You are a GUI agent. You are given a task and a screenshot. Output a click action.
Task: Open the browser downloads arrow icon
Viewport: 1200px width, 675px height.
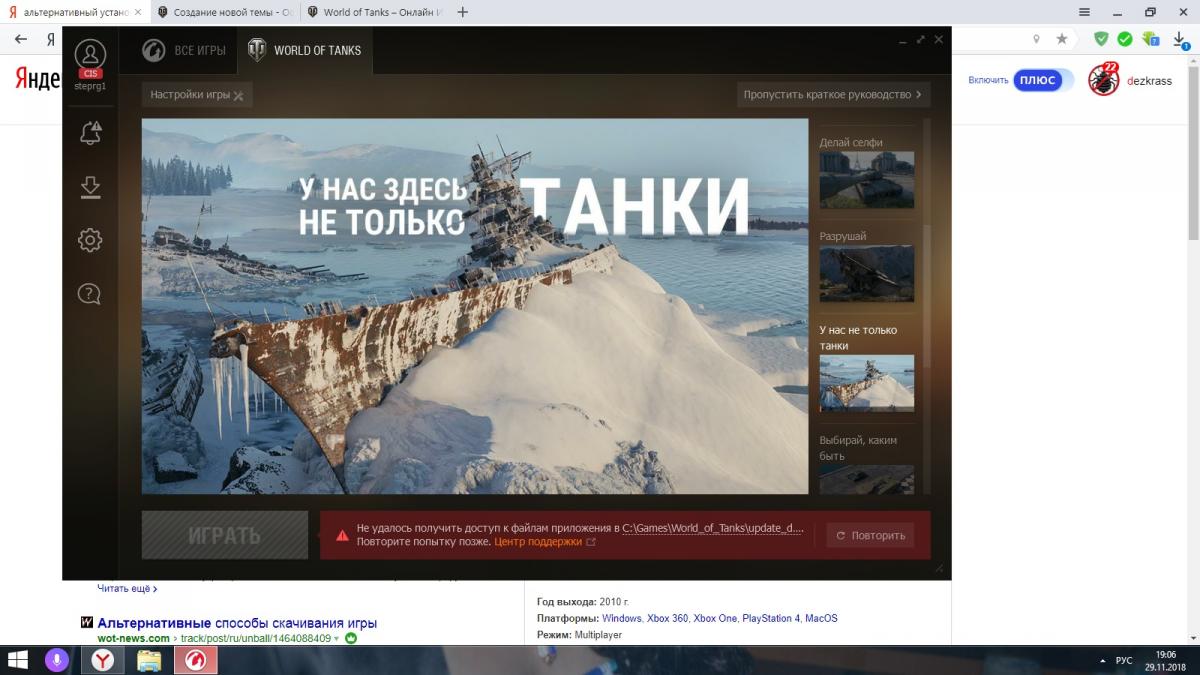coord(1181,40)
